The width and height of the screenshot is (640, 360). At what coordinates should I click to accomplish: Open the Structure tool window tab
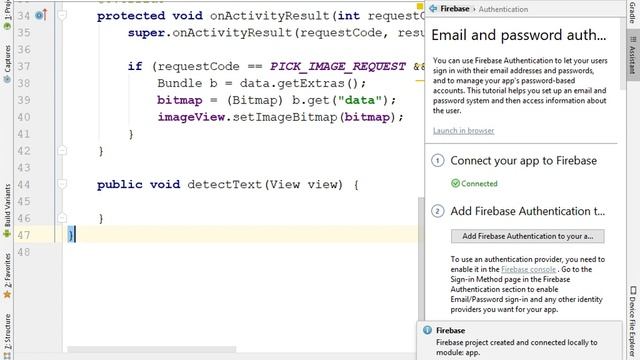tap(7, 336)
